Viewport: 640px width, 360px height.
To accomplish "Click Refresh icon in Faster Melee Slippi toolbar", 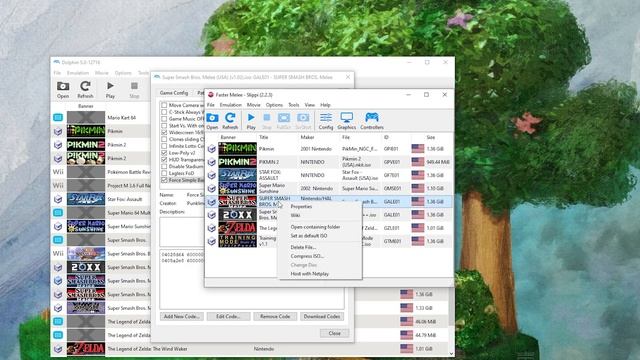I will [230, 121].
